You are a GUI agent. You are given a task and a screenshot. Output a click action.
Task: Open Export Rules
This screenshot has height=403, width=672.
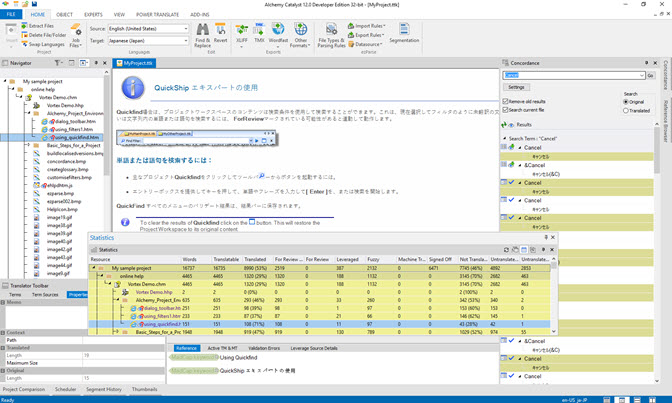[x=366, y=35]
